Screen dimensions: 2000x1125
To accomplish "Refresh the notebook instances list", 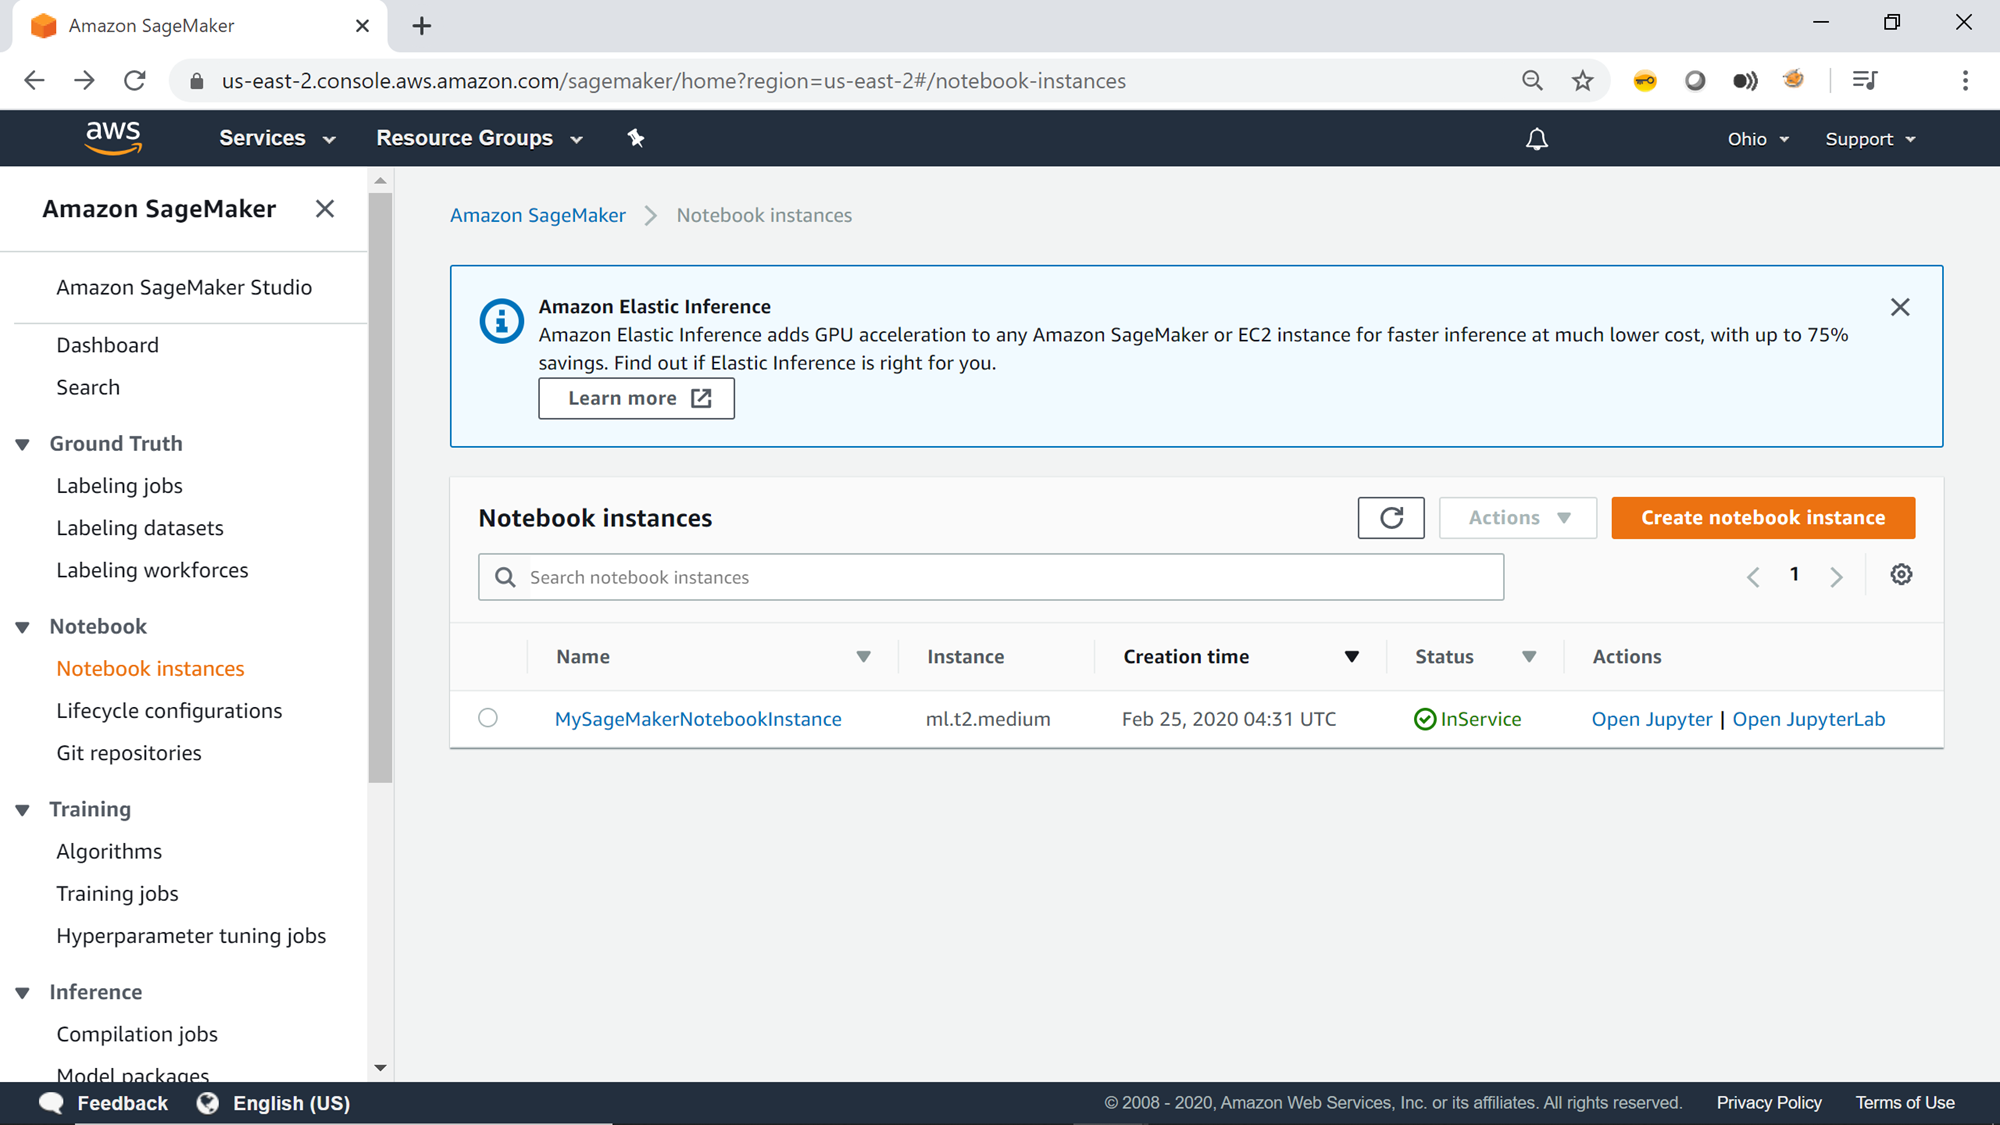I will [1390, 518].
